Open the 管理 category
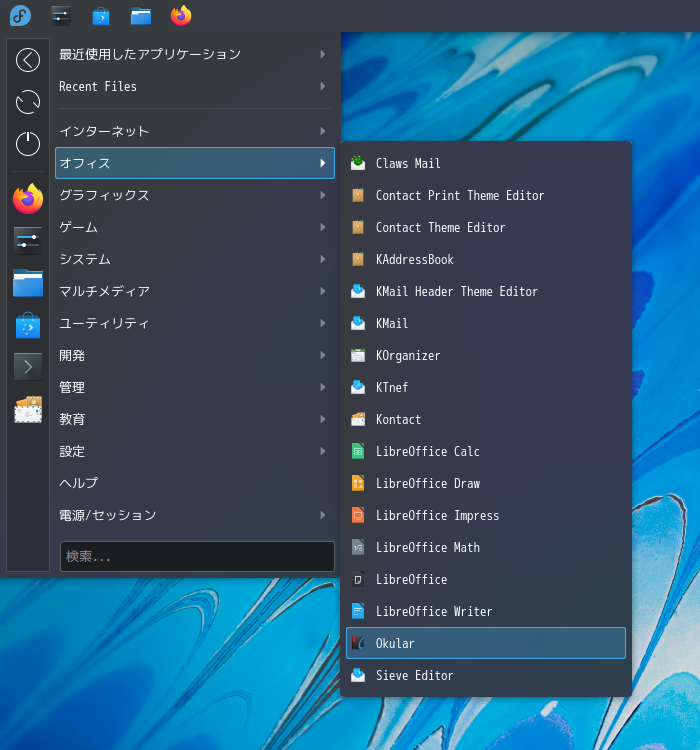 point(195,387)
